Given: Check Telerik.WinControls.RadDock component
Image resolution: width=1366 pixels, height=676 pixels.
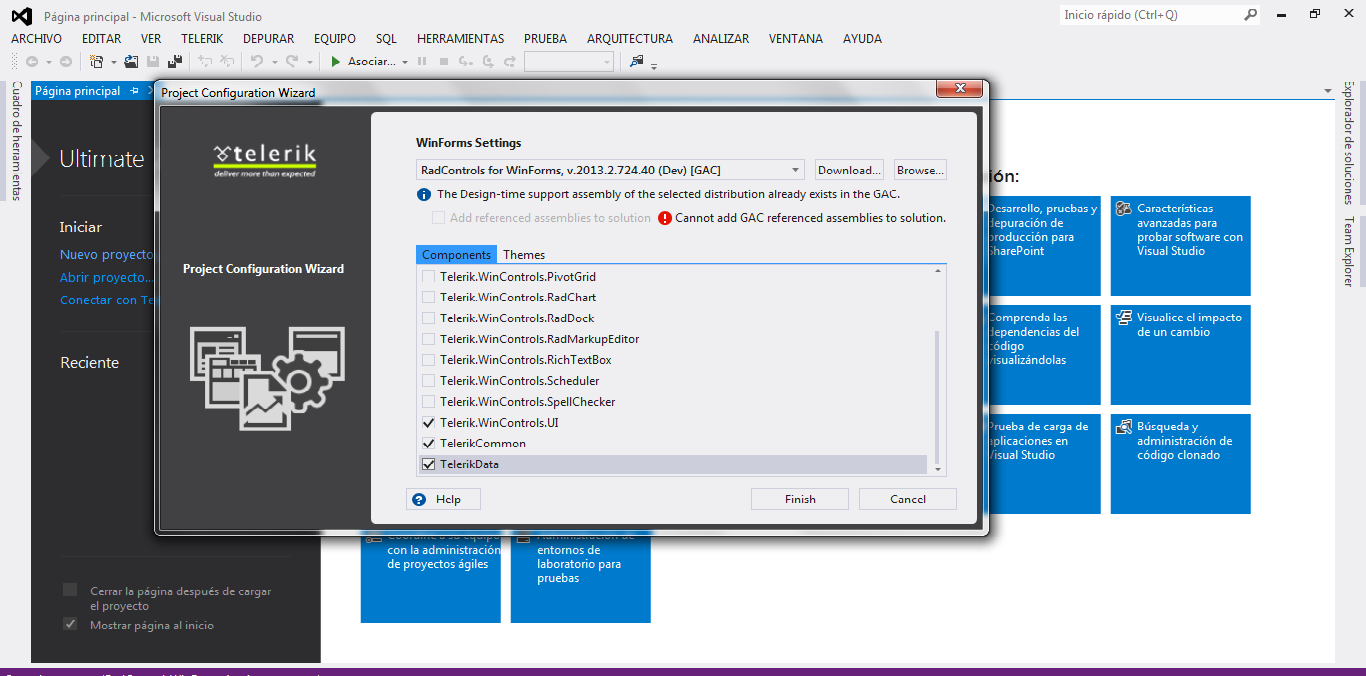Looking at the screenshot, I should (429, 318).
